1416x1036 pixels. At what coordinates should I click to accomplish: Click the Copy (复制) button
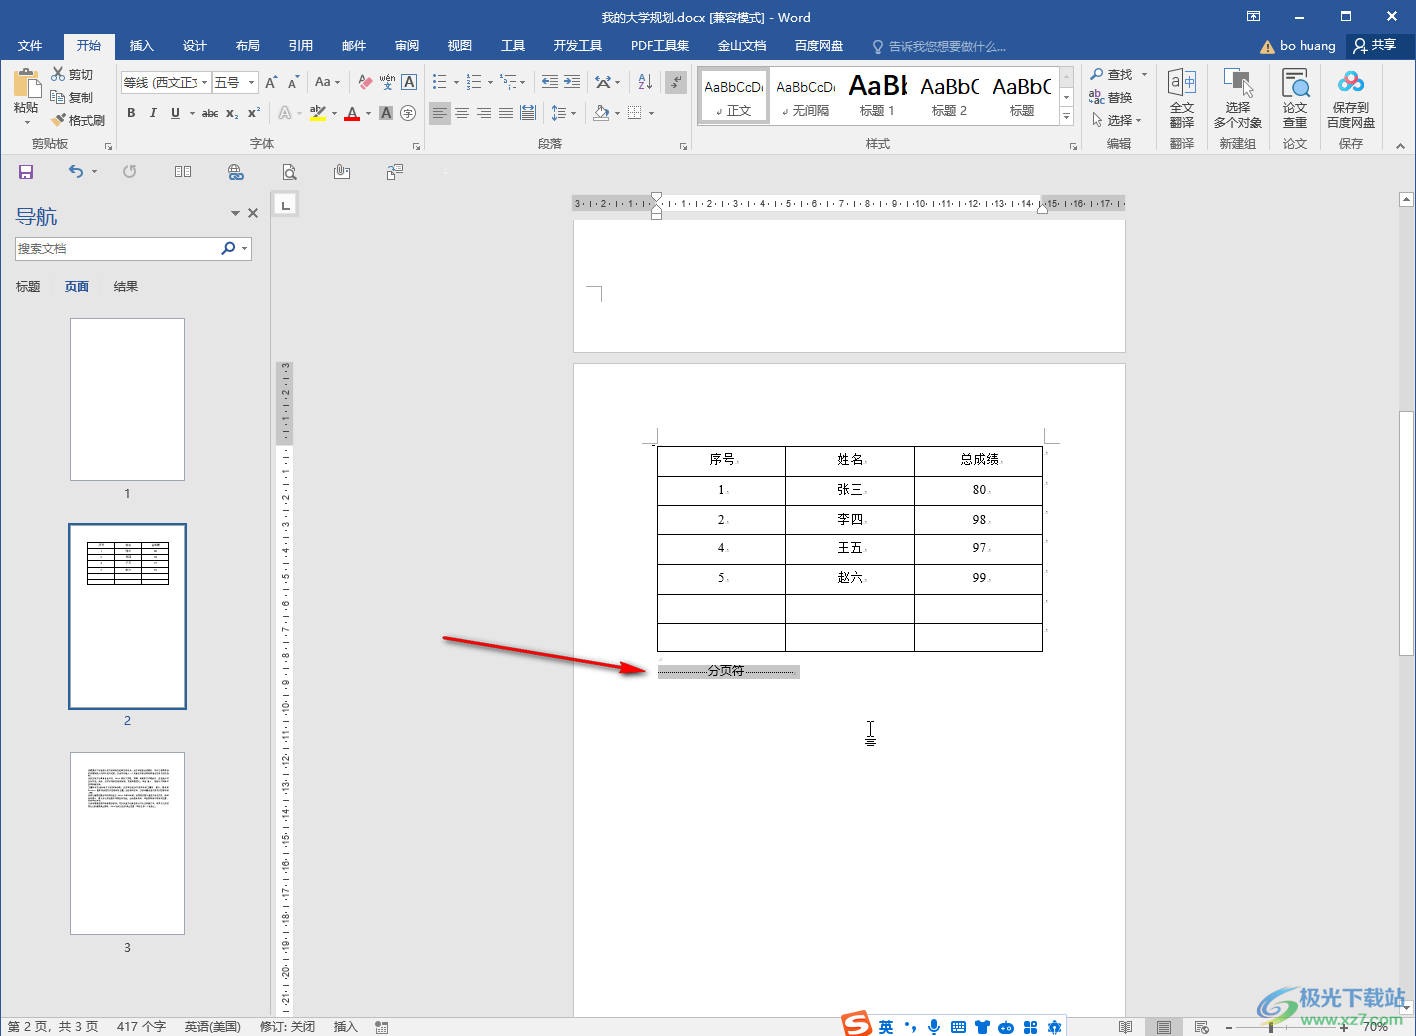point(72,97)
